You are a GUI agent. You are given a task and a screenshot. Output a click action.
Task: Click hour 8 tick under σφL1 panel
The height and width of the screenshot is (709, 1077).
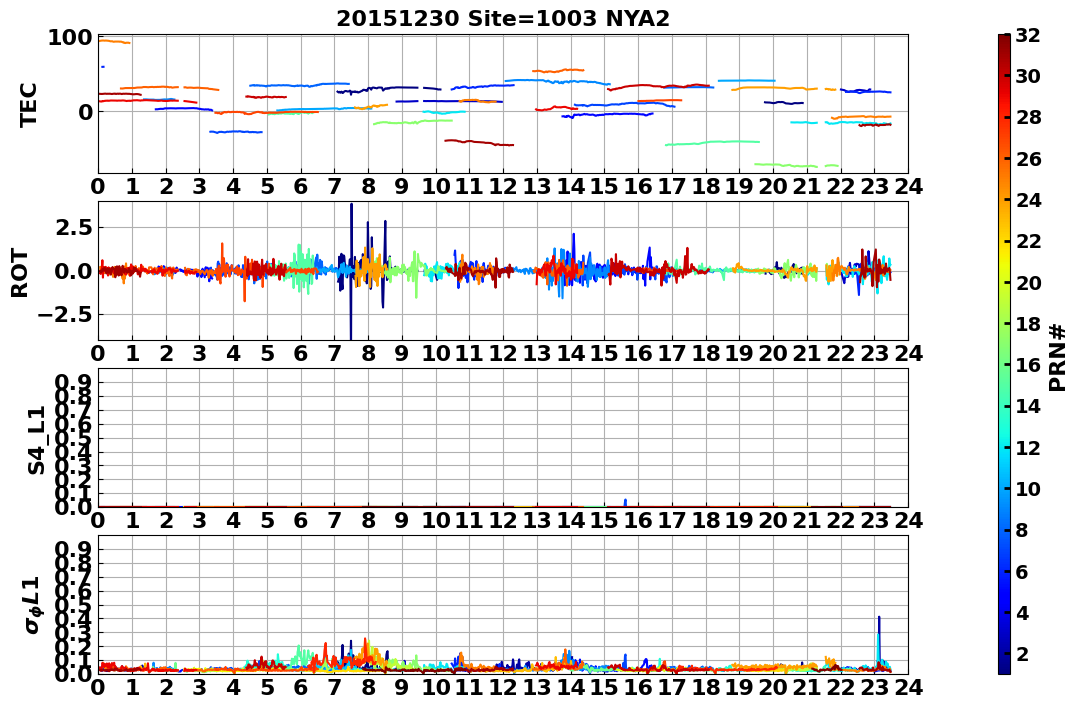tap(368, 687)
